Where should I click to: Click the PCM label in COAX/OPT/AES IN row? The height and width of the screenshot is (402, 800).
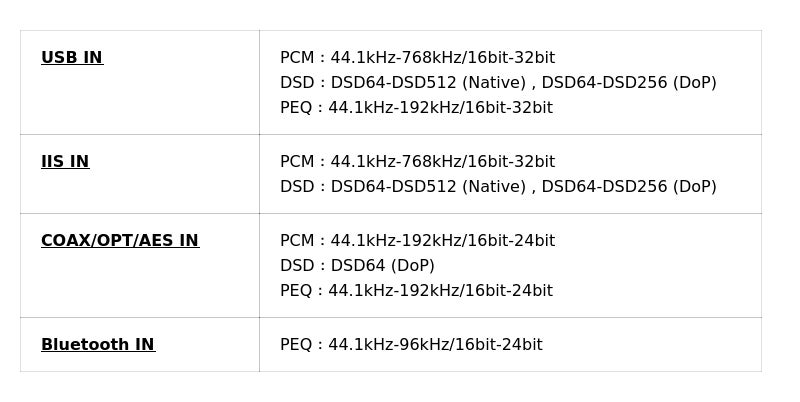[x=296, y=241]
